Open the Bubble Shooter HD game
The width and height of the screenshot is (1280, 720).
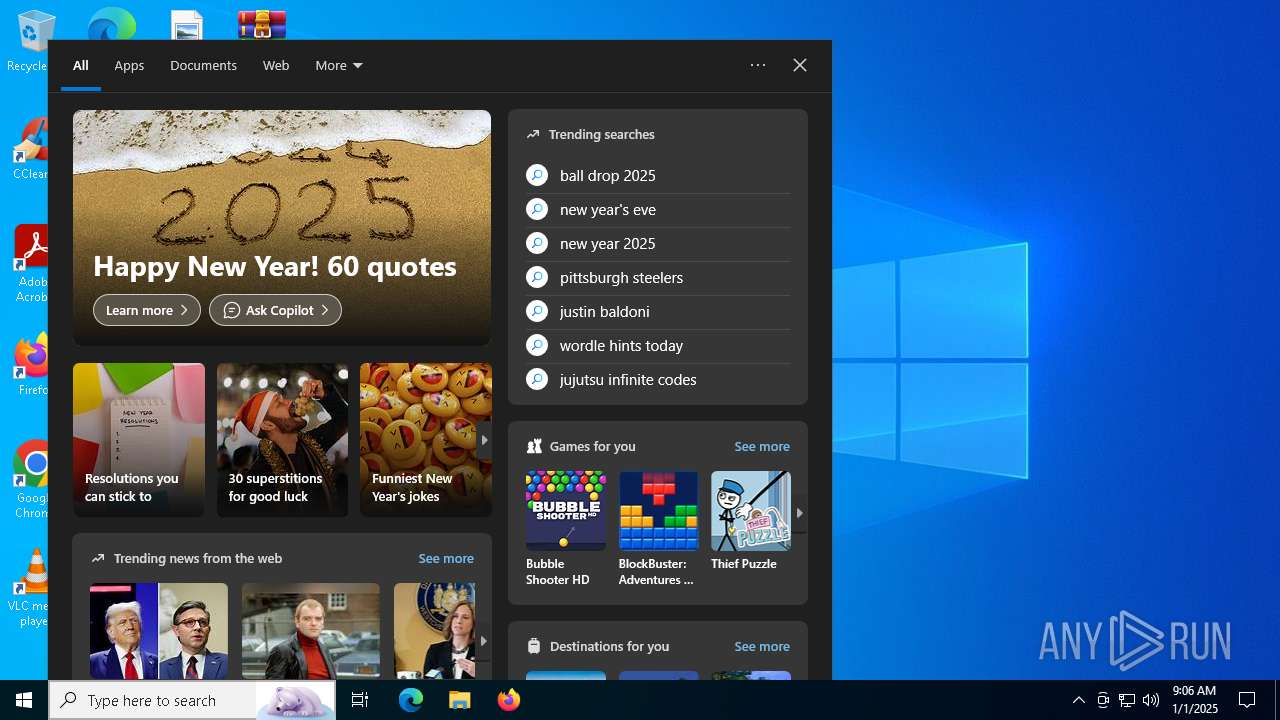[x=566, y=529]
